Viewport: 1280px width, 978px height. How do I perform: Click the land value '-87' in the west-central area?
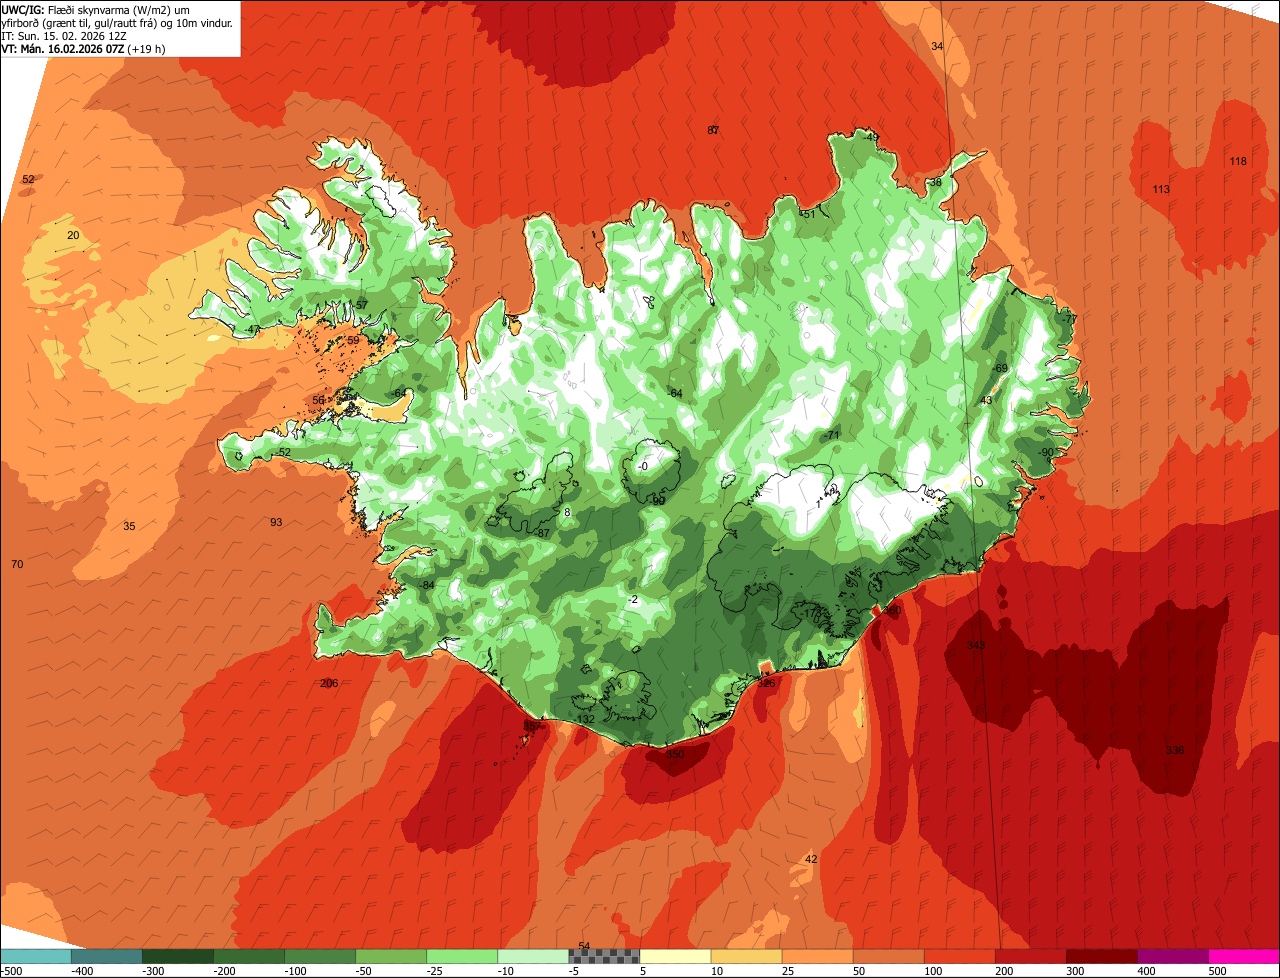(543, 533)
